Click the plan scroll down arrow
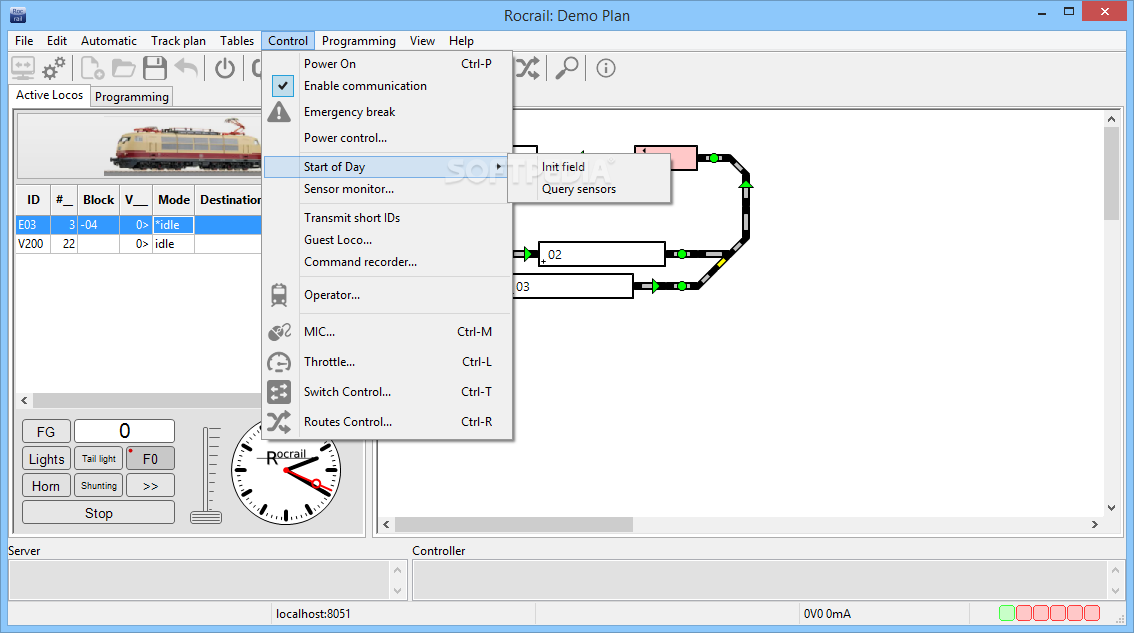Viewport: 1134px width, 633px height. pyautogui.click(x=1111, y=508)
